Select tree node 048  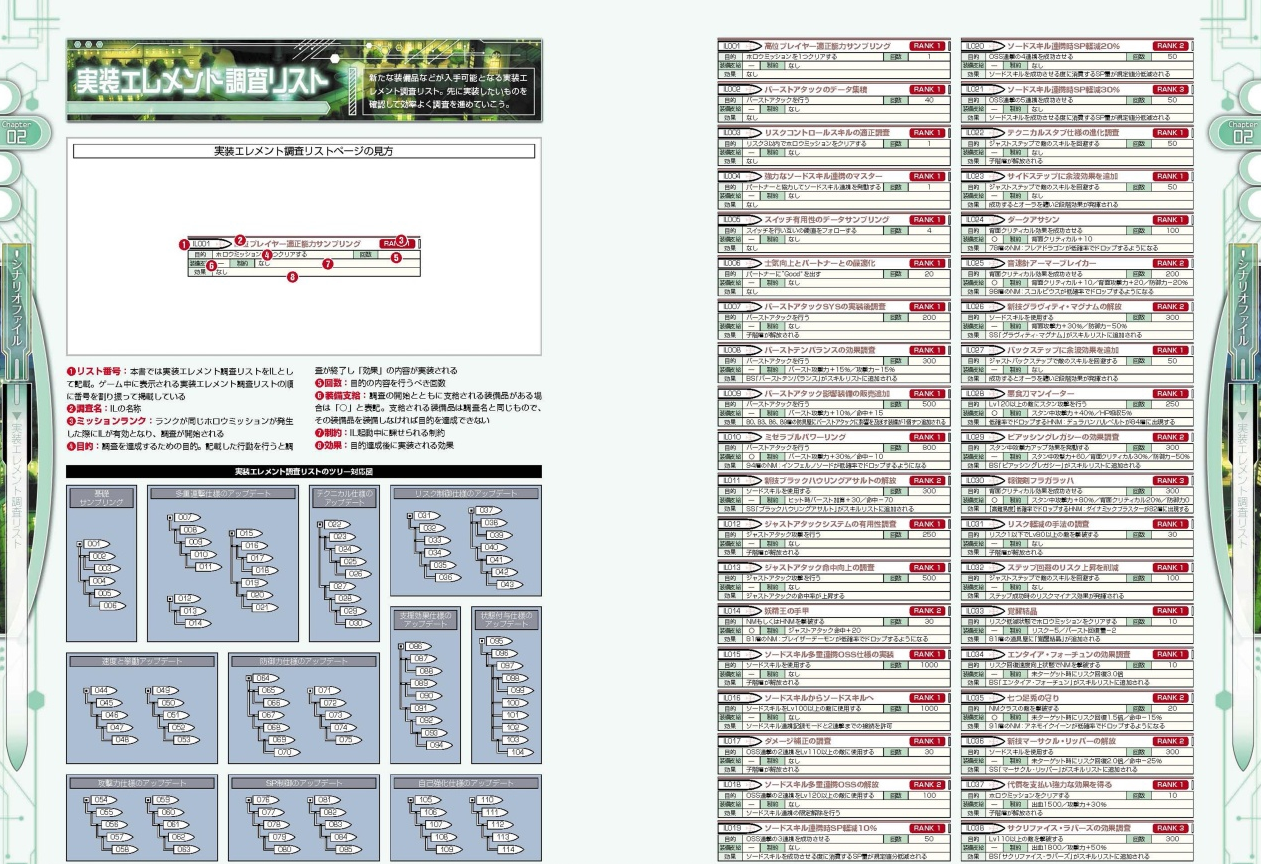pos(123,738)
